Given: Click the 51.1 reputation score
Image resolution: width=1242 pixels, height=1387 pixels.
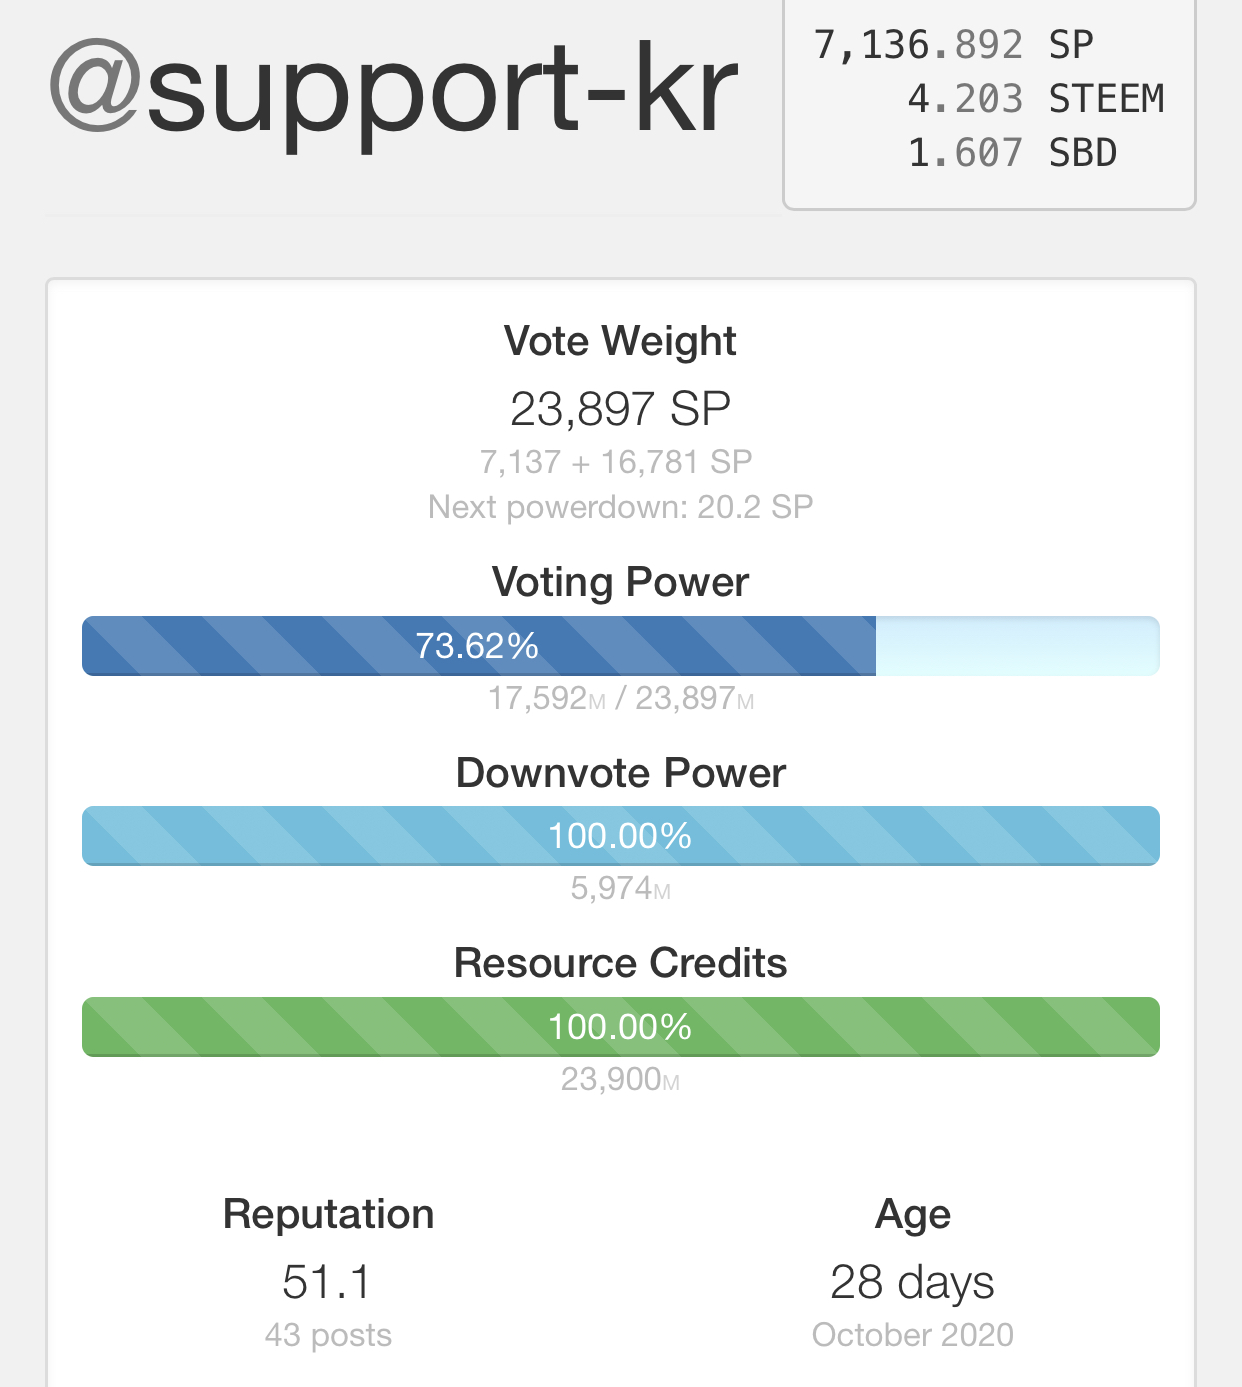Looking at the screenshot, I should point(327,1282).
